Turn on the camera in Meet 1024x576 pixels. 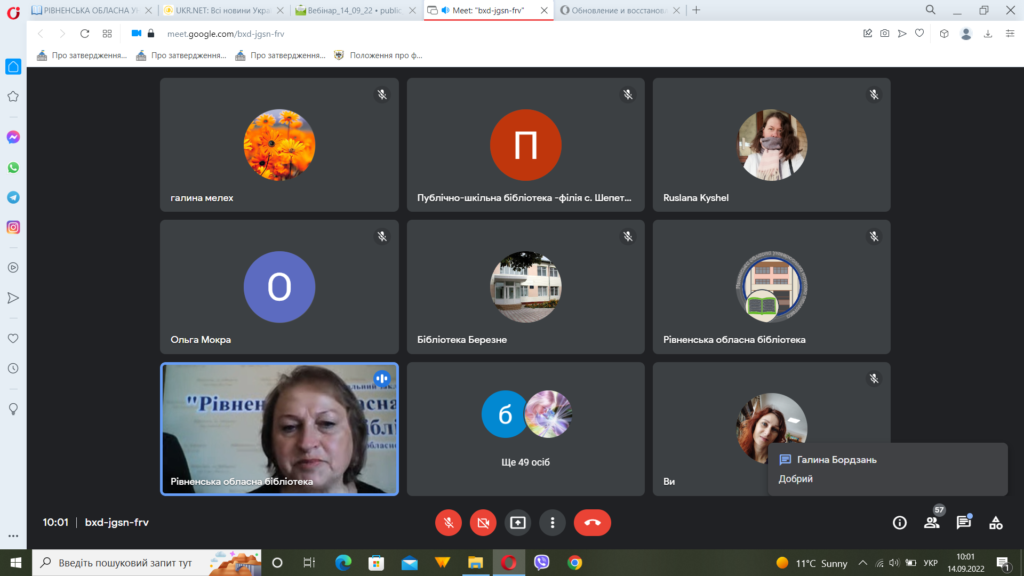click(483, 522)
